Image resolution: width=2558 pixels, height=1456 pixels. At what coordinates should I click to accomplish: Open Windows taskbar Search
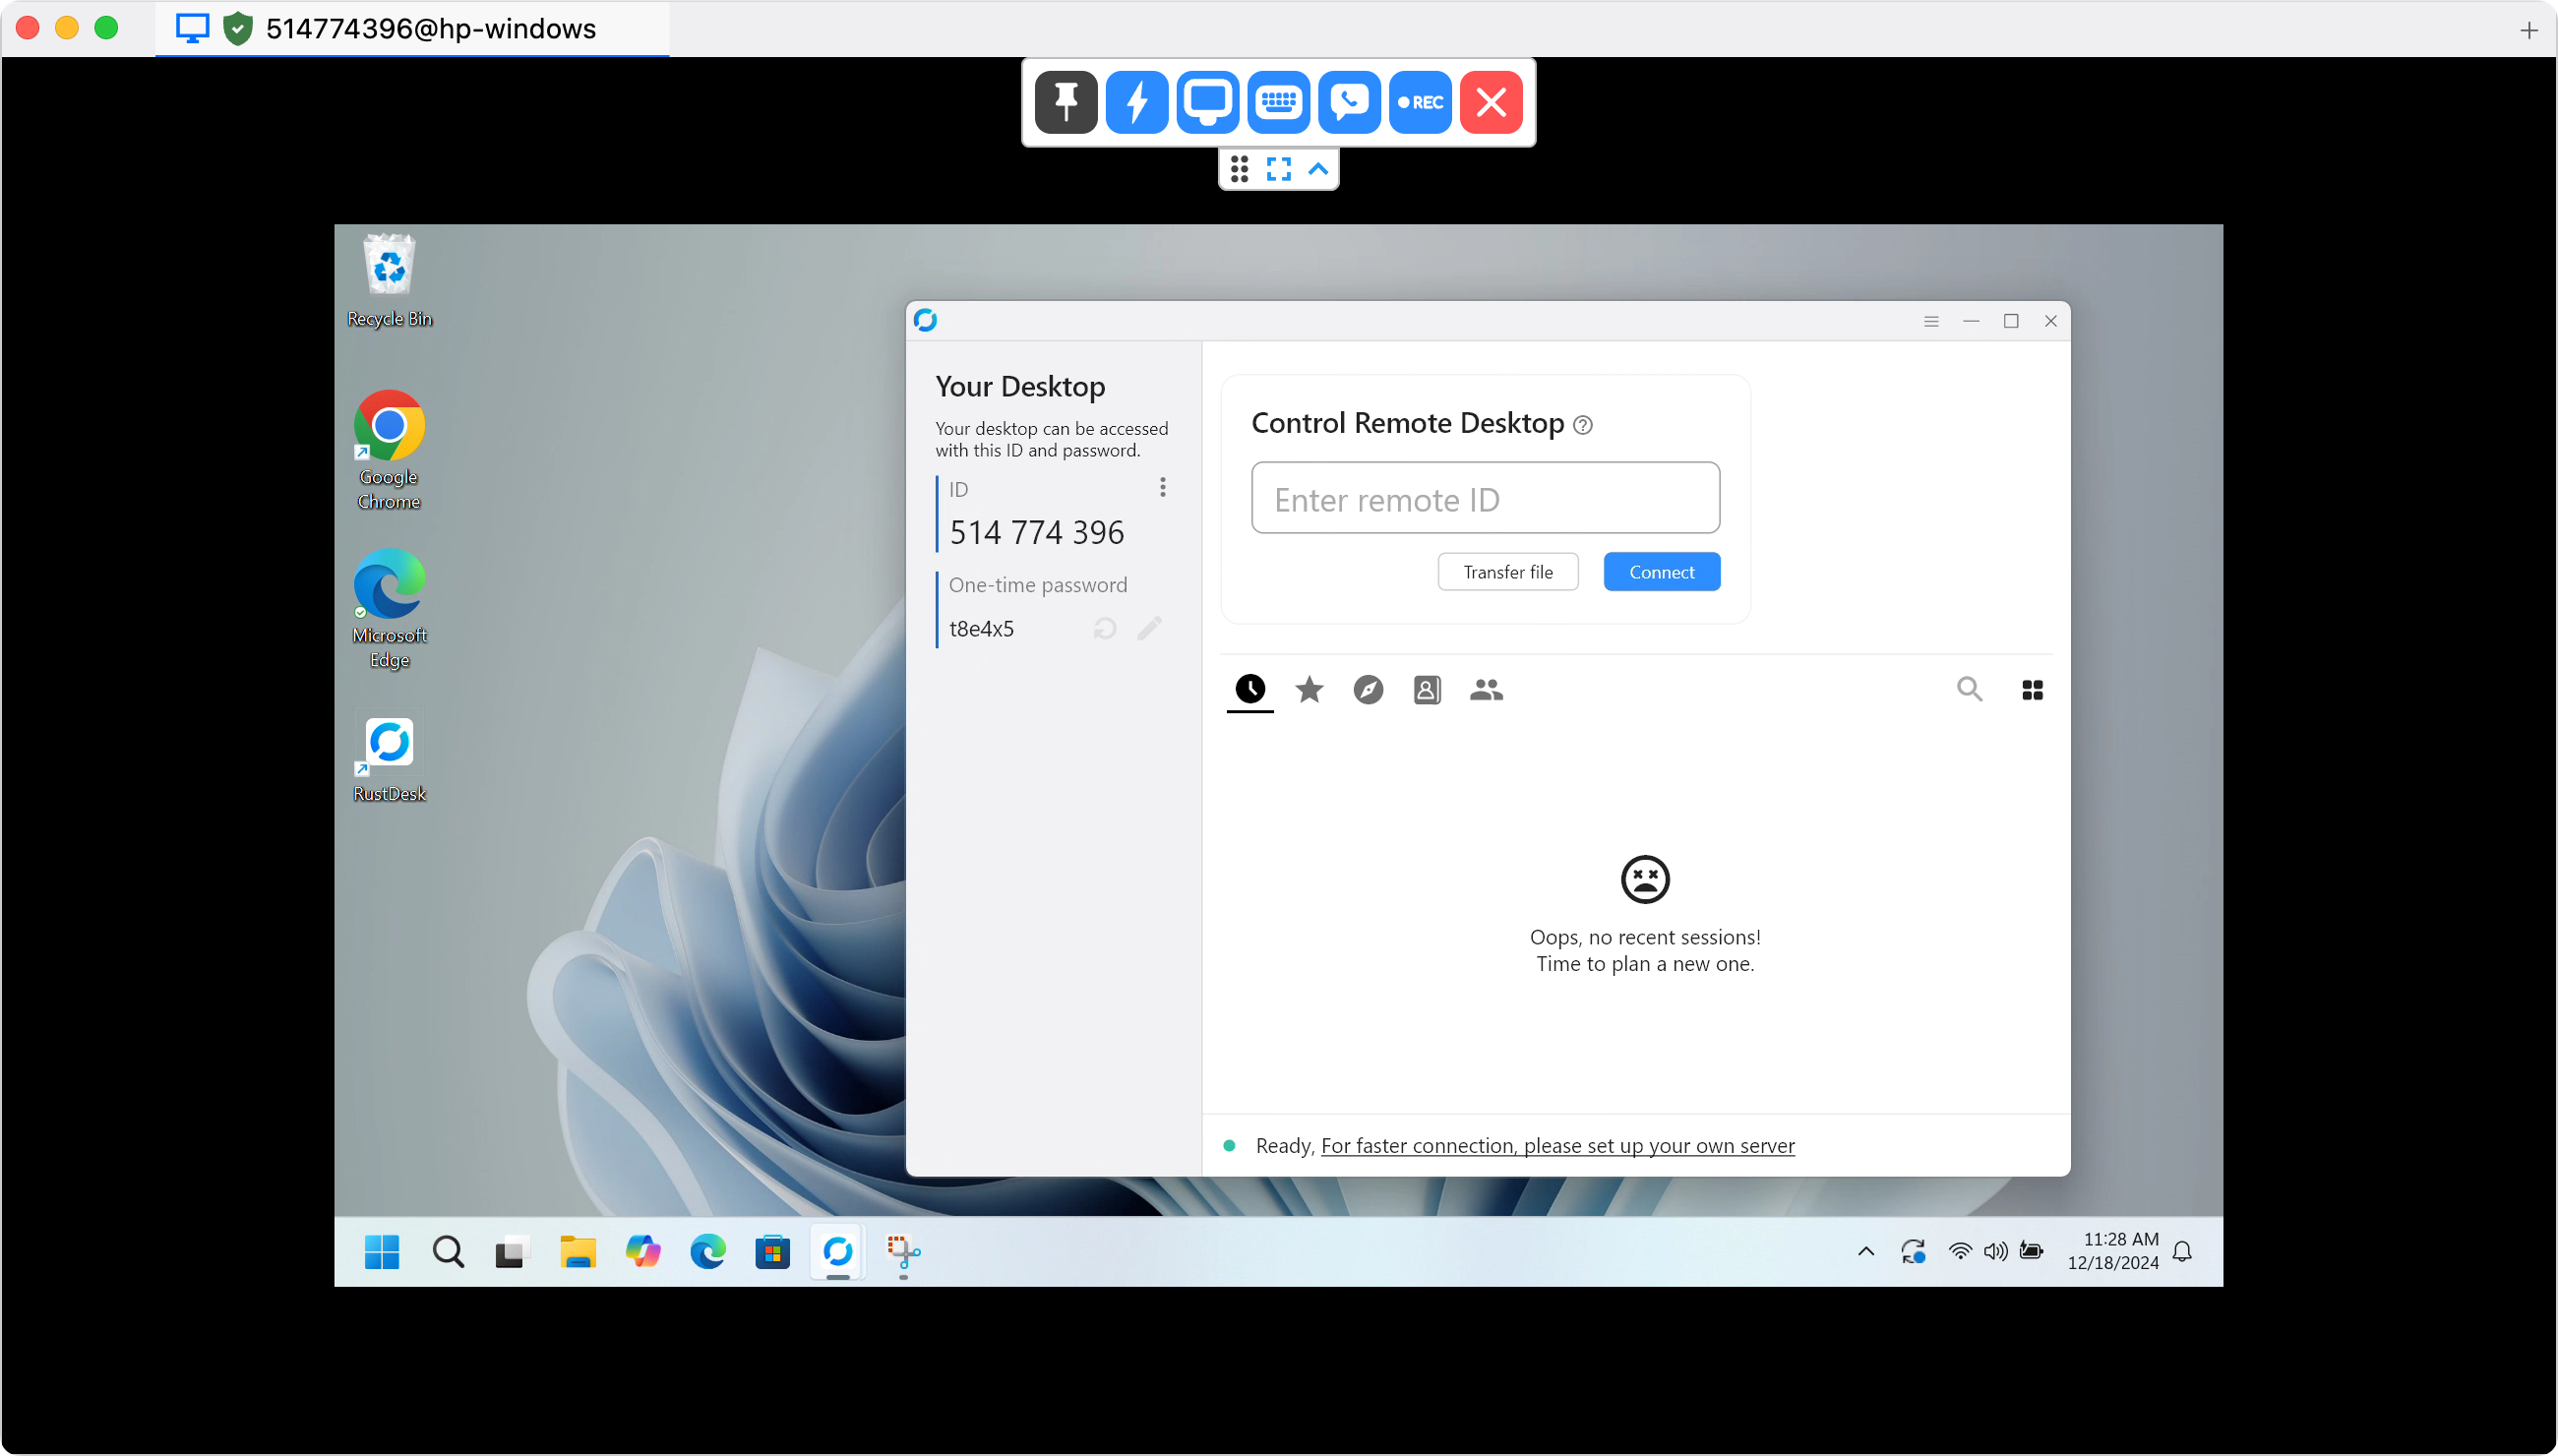447,1252
